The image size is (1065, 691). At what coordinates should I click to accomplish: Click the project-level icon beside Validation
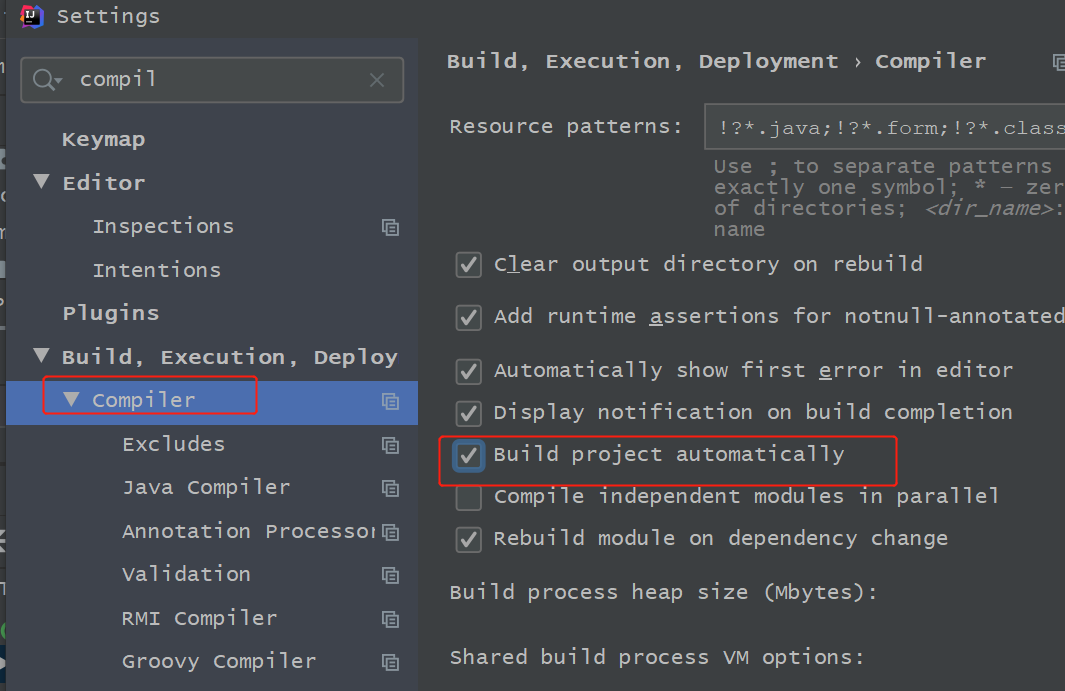[x=390, y=575]
